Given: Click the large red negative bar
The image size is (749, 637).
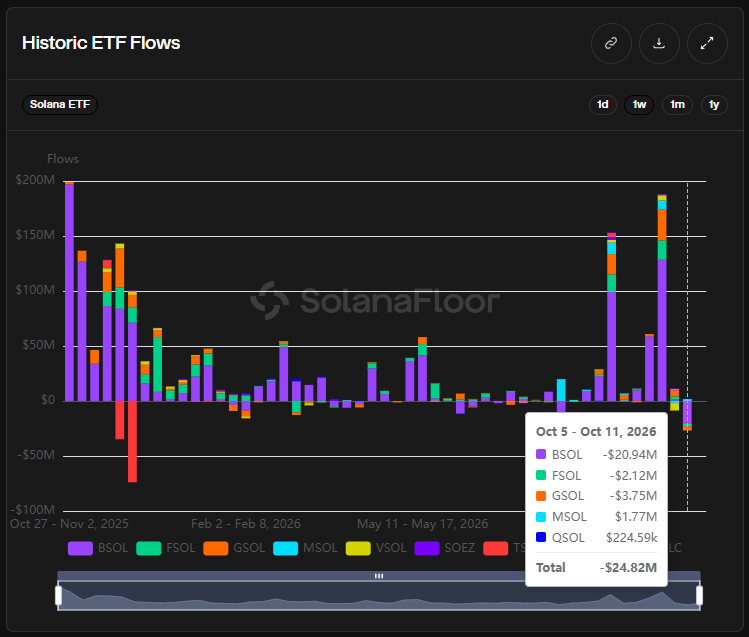Looking at the screenshot, I should pos(132,442).
